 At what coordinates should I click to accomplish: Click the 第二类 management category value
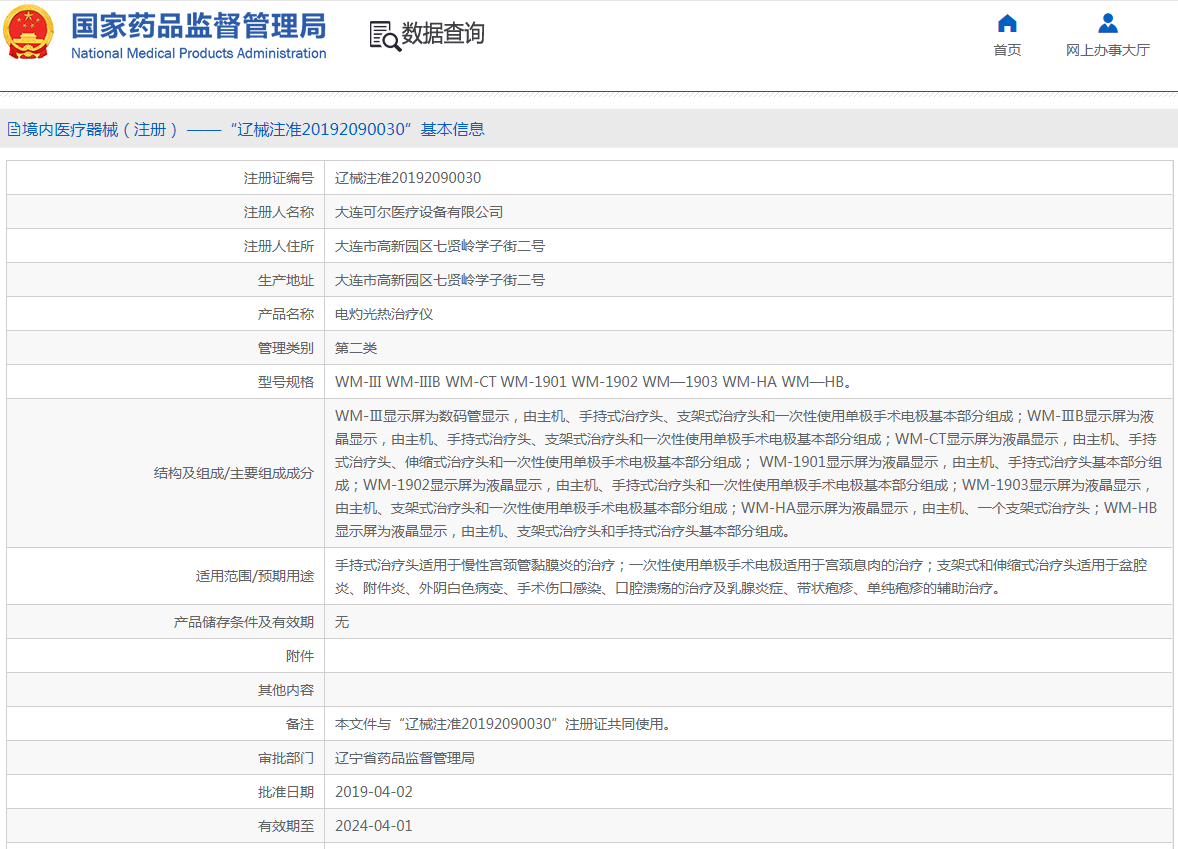coord(356,348)
